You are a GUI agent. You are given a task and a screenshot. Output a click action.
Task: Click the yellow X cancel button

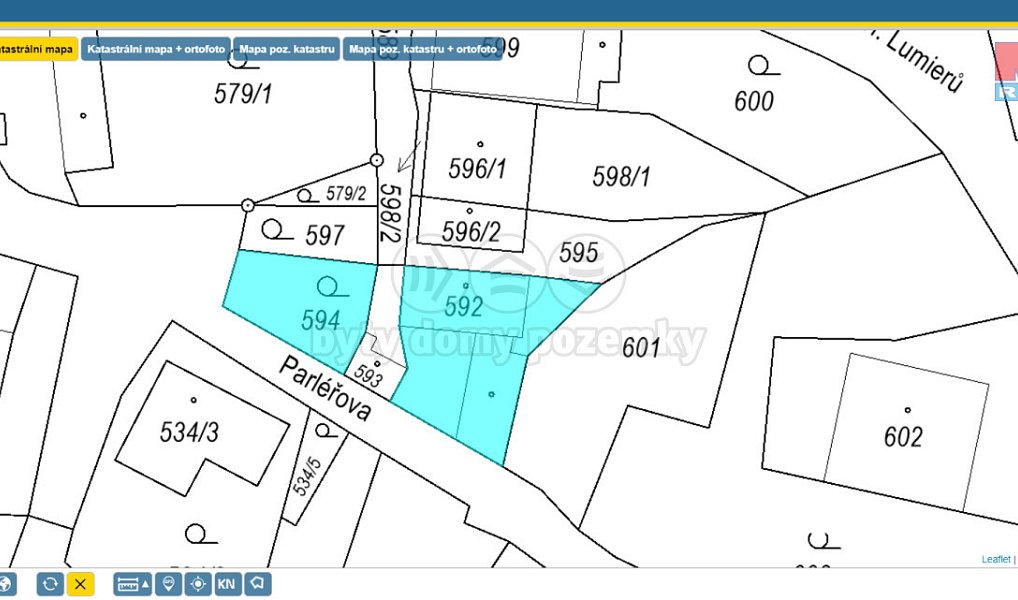[x=81, y=584]
